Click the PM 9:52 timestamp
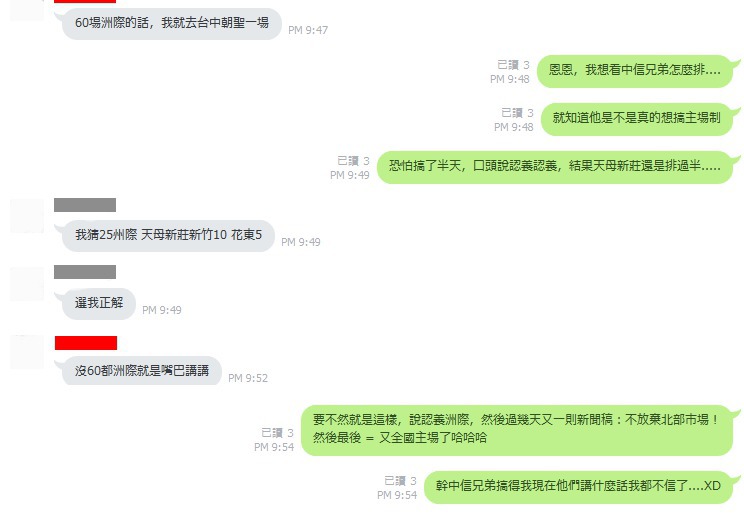 pyautogui.click(x=248, y=378)
